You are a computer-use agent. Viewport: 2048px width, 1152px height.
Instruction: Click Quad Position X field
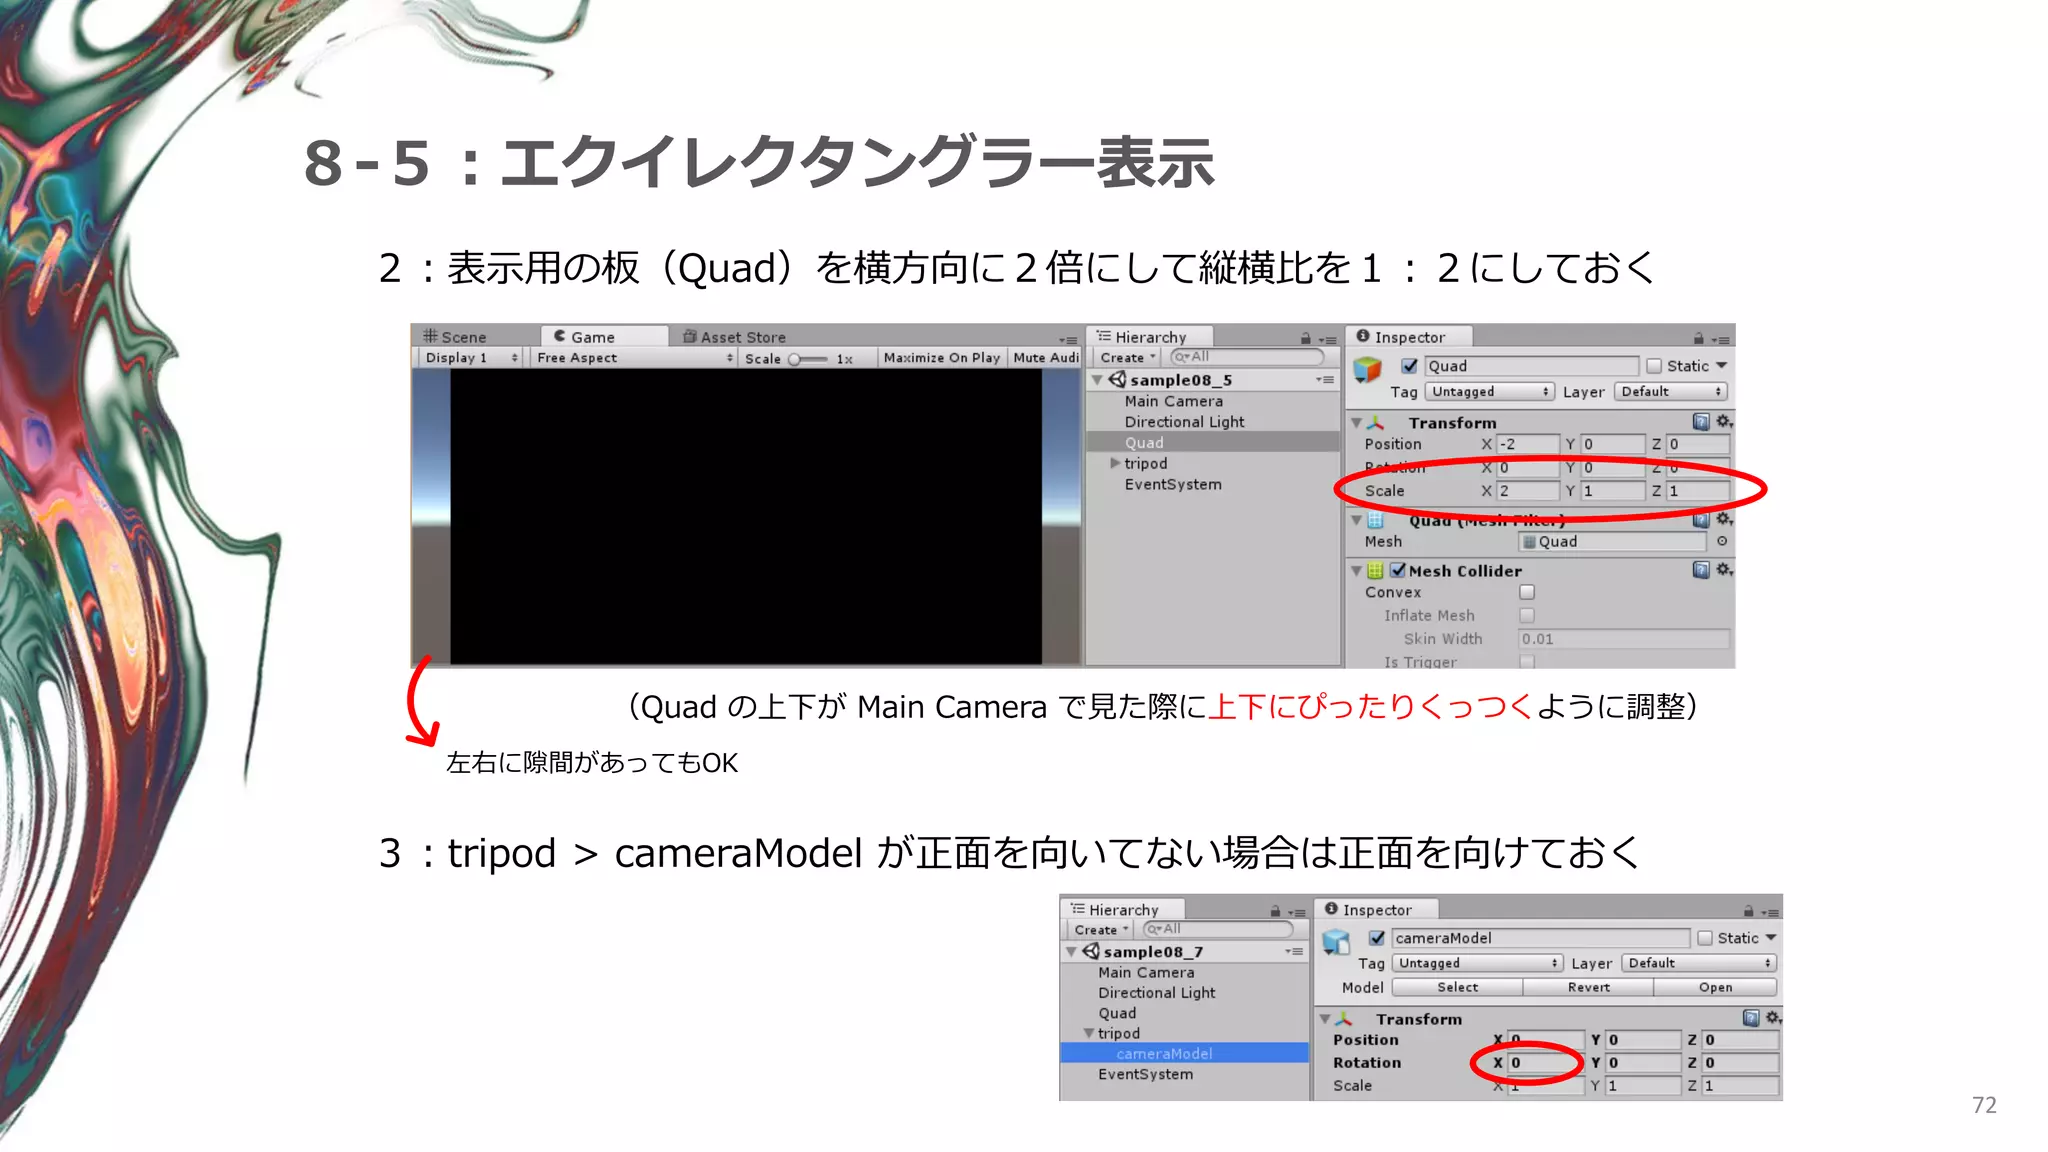(1527, 444)
